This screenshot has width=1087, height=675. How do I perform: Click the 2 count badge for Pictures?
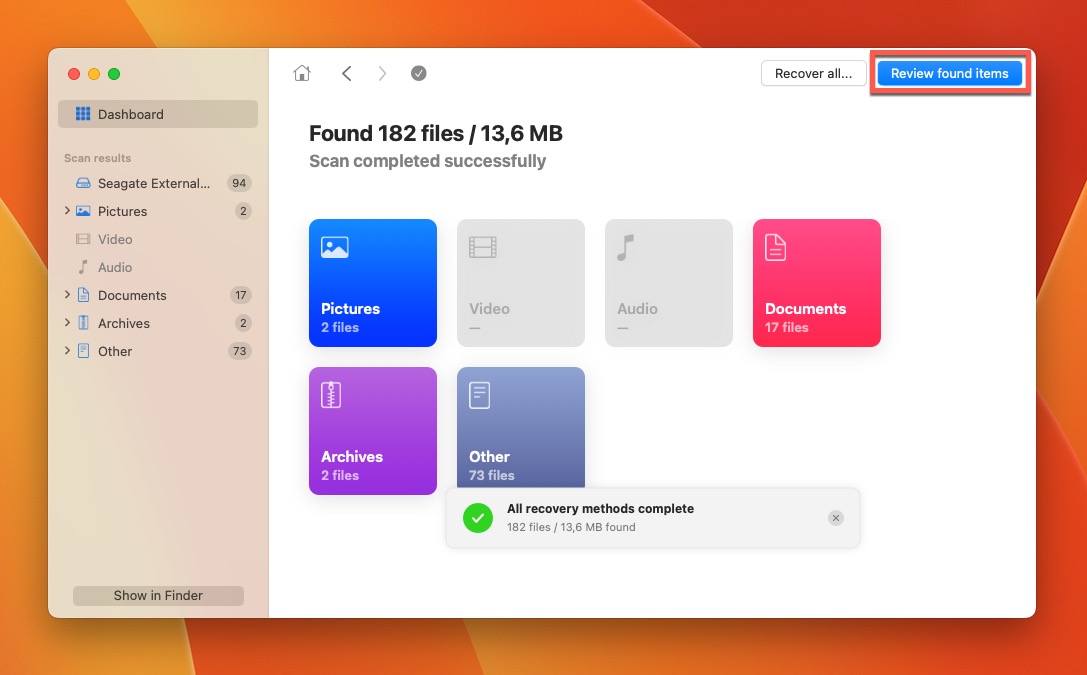coord(243,211)
